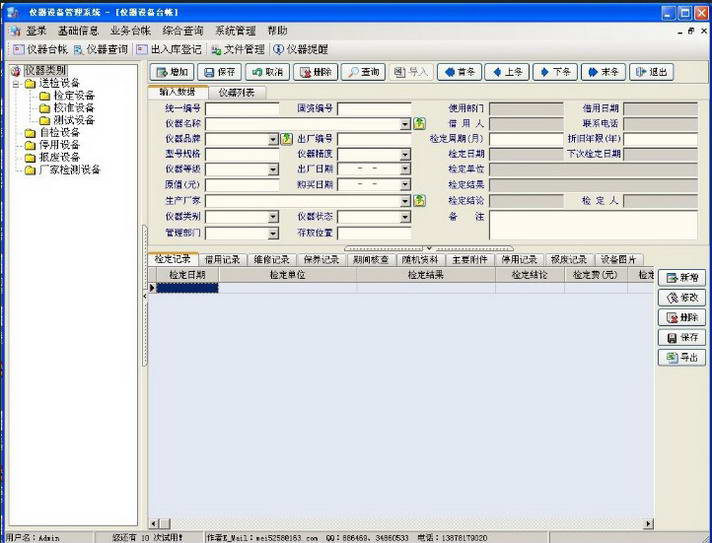Open 仪器提醒 reminder from toolbar

(300, 48)
